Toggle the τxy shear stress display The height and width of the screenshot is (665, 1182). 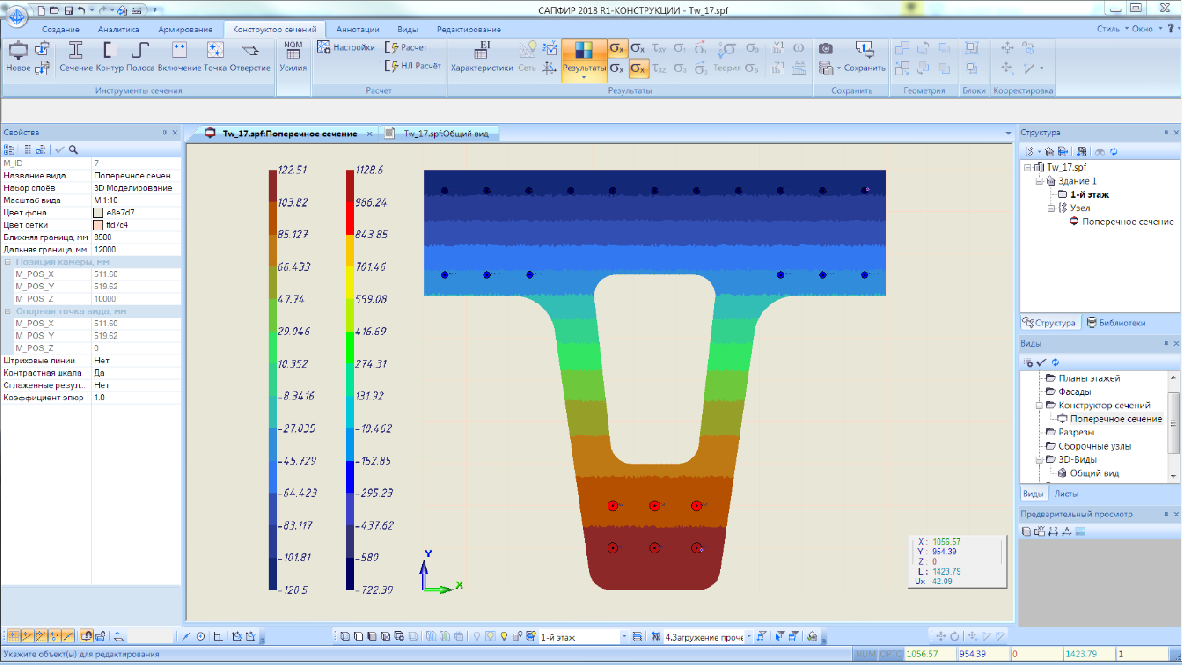coord(658,48)
